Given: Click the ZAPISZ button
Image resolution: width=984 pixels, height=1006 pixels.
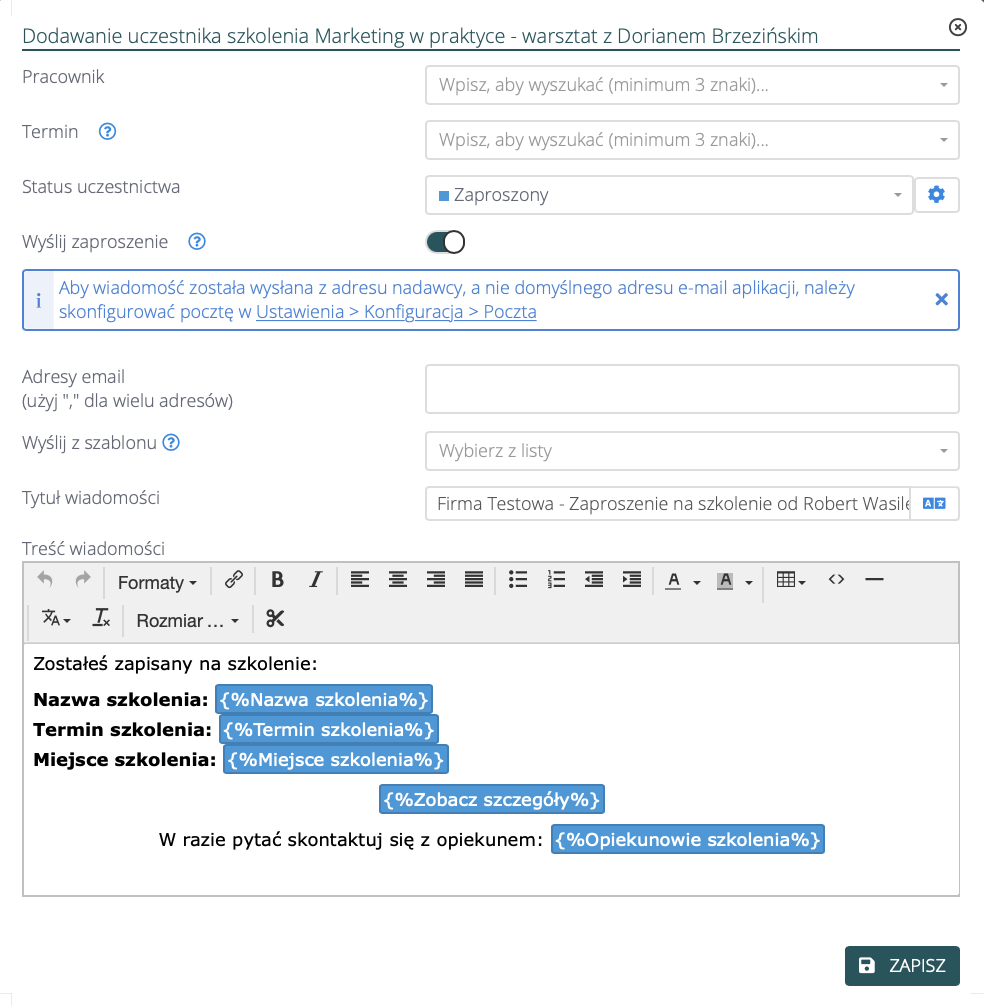Looking at the screenshot, I should [902, 966].
